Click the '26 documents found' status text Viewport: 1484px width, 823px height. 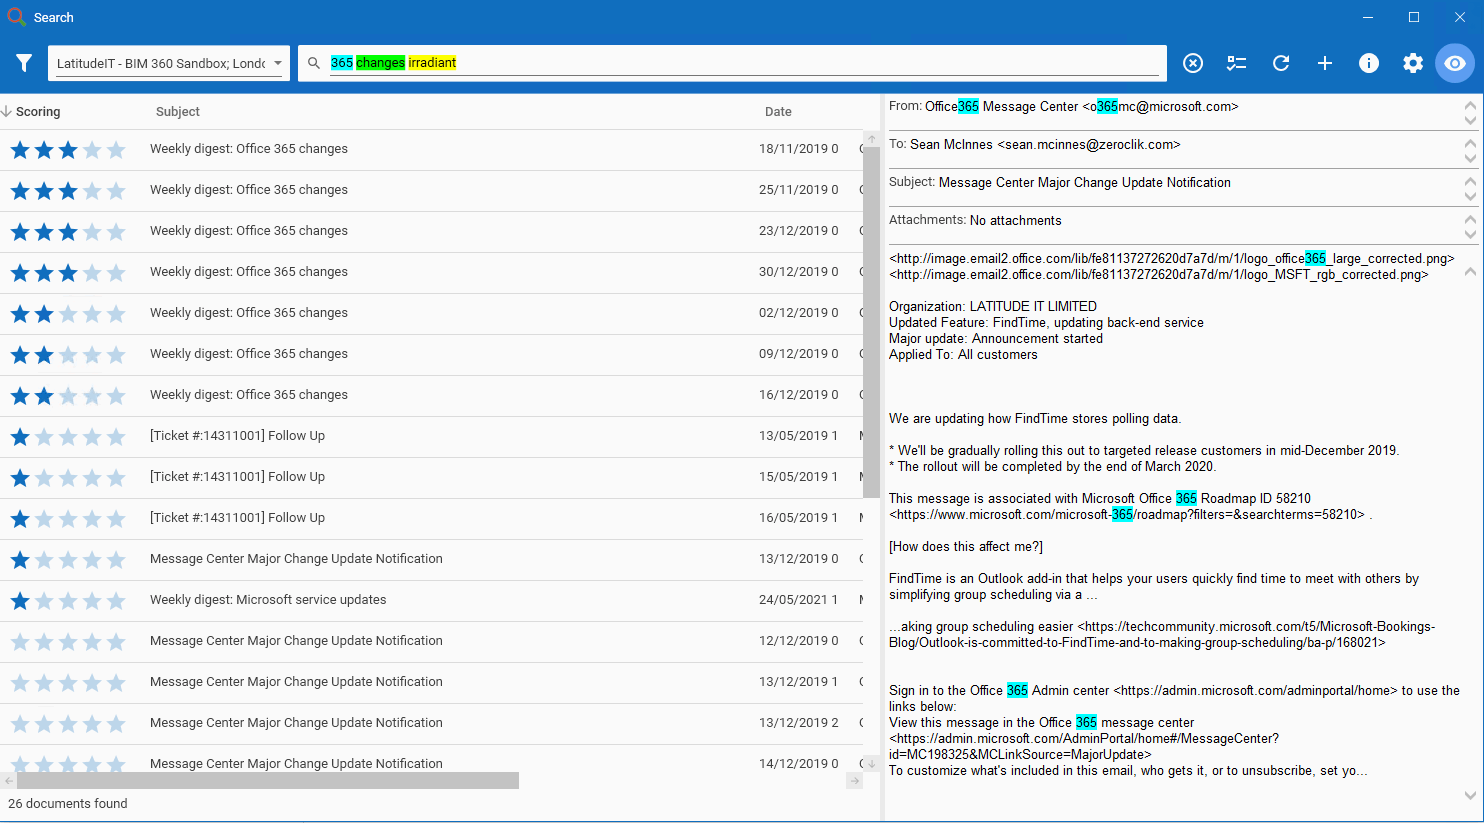click(68, 804)
